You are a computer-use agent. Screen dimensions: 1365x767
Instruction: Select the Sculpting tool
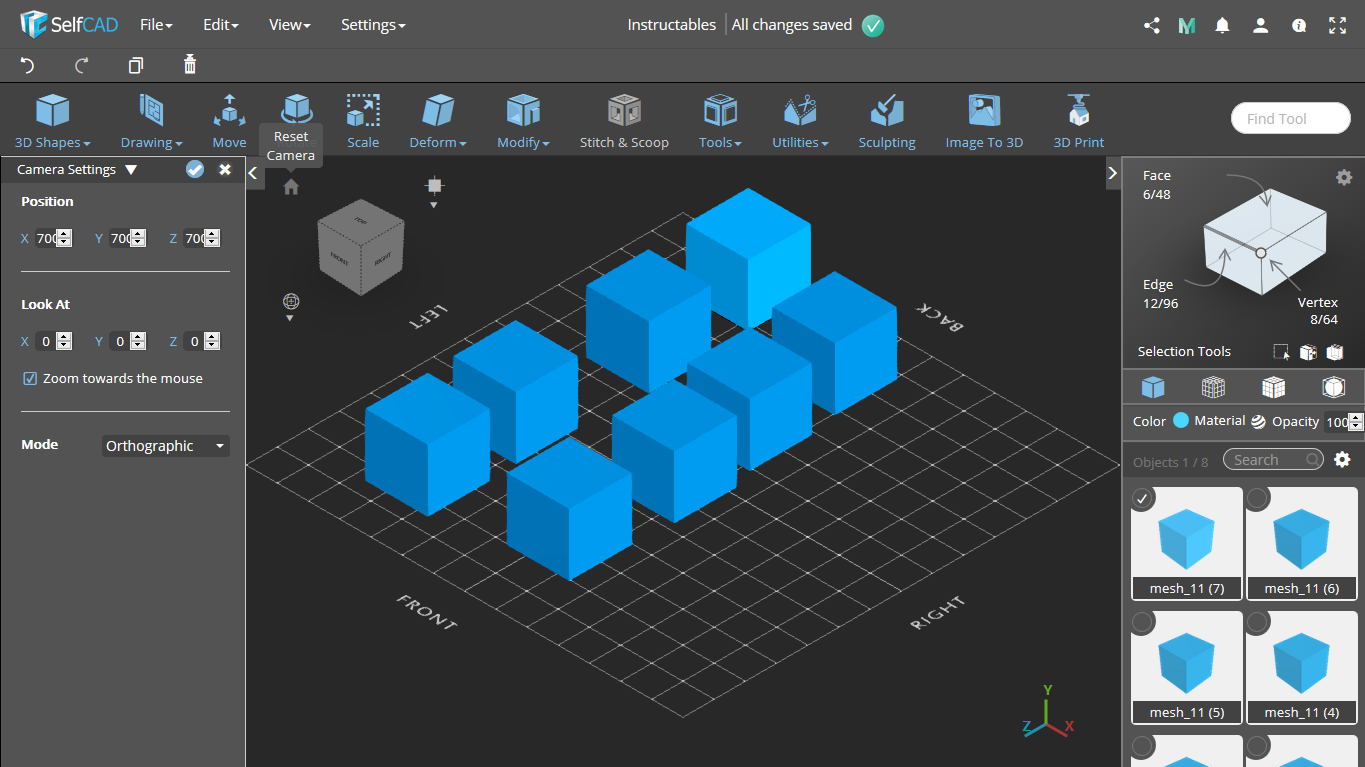click(x=886, y=121)
